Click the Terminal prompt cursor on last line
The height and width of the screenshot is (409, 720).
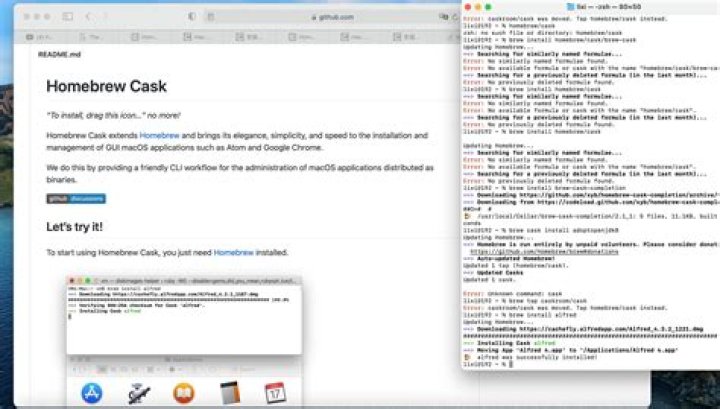click(511, 364)
